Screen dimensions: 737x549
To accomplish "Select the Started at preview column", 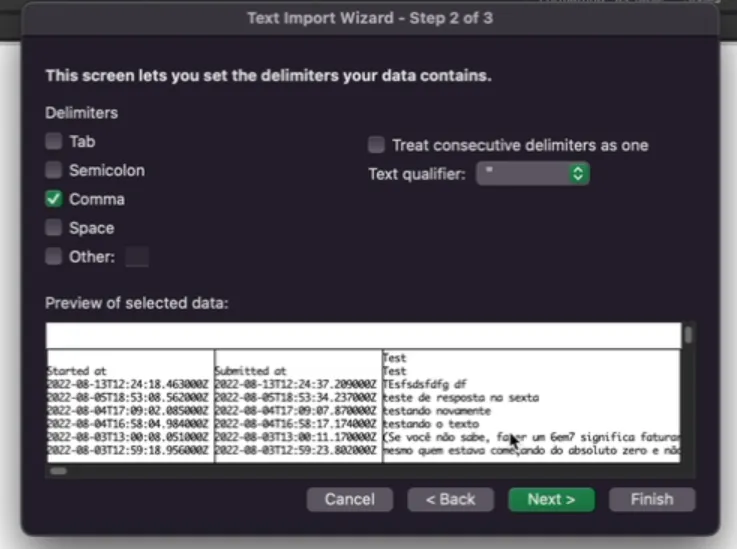I will point(130,406).
